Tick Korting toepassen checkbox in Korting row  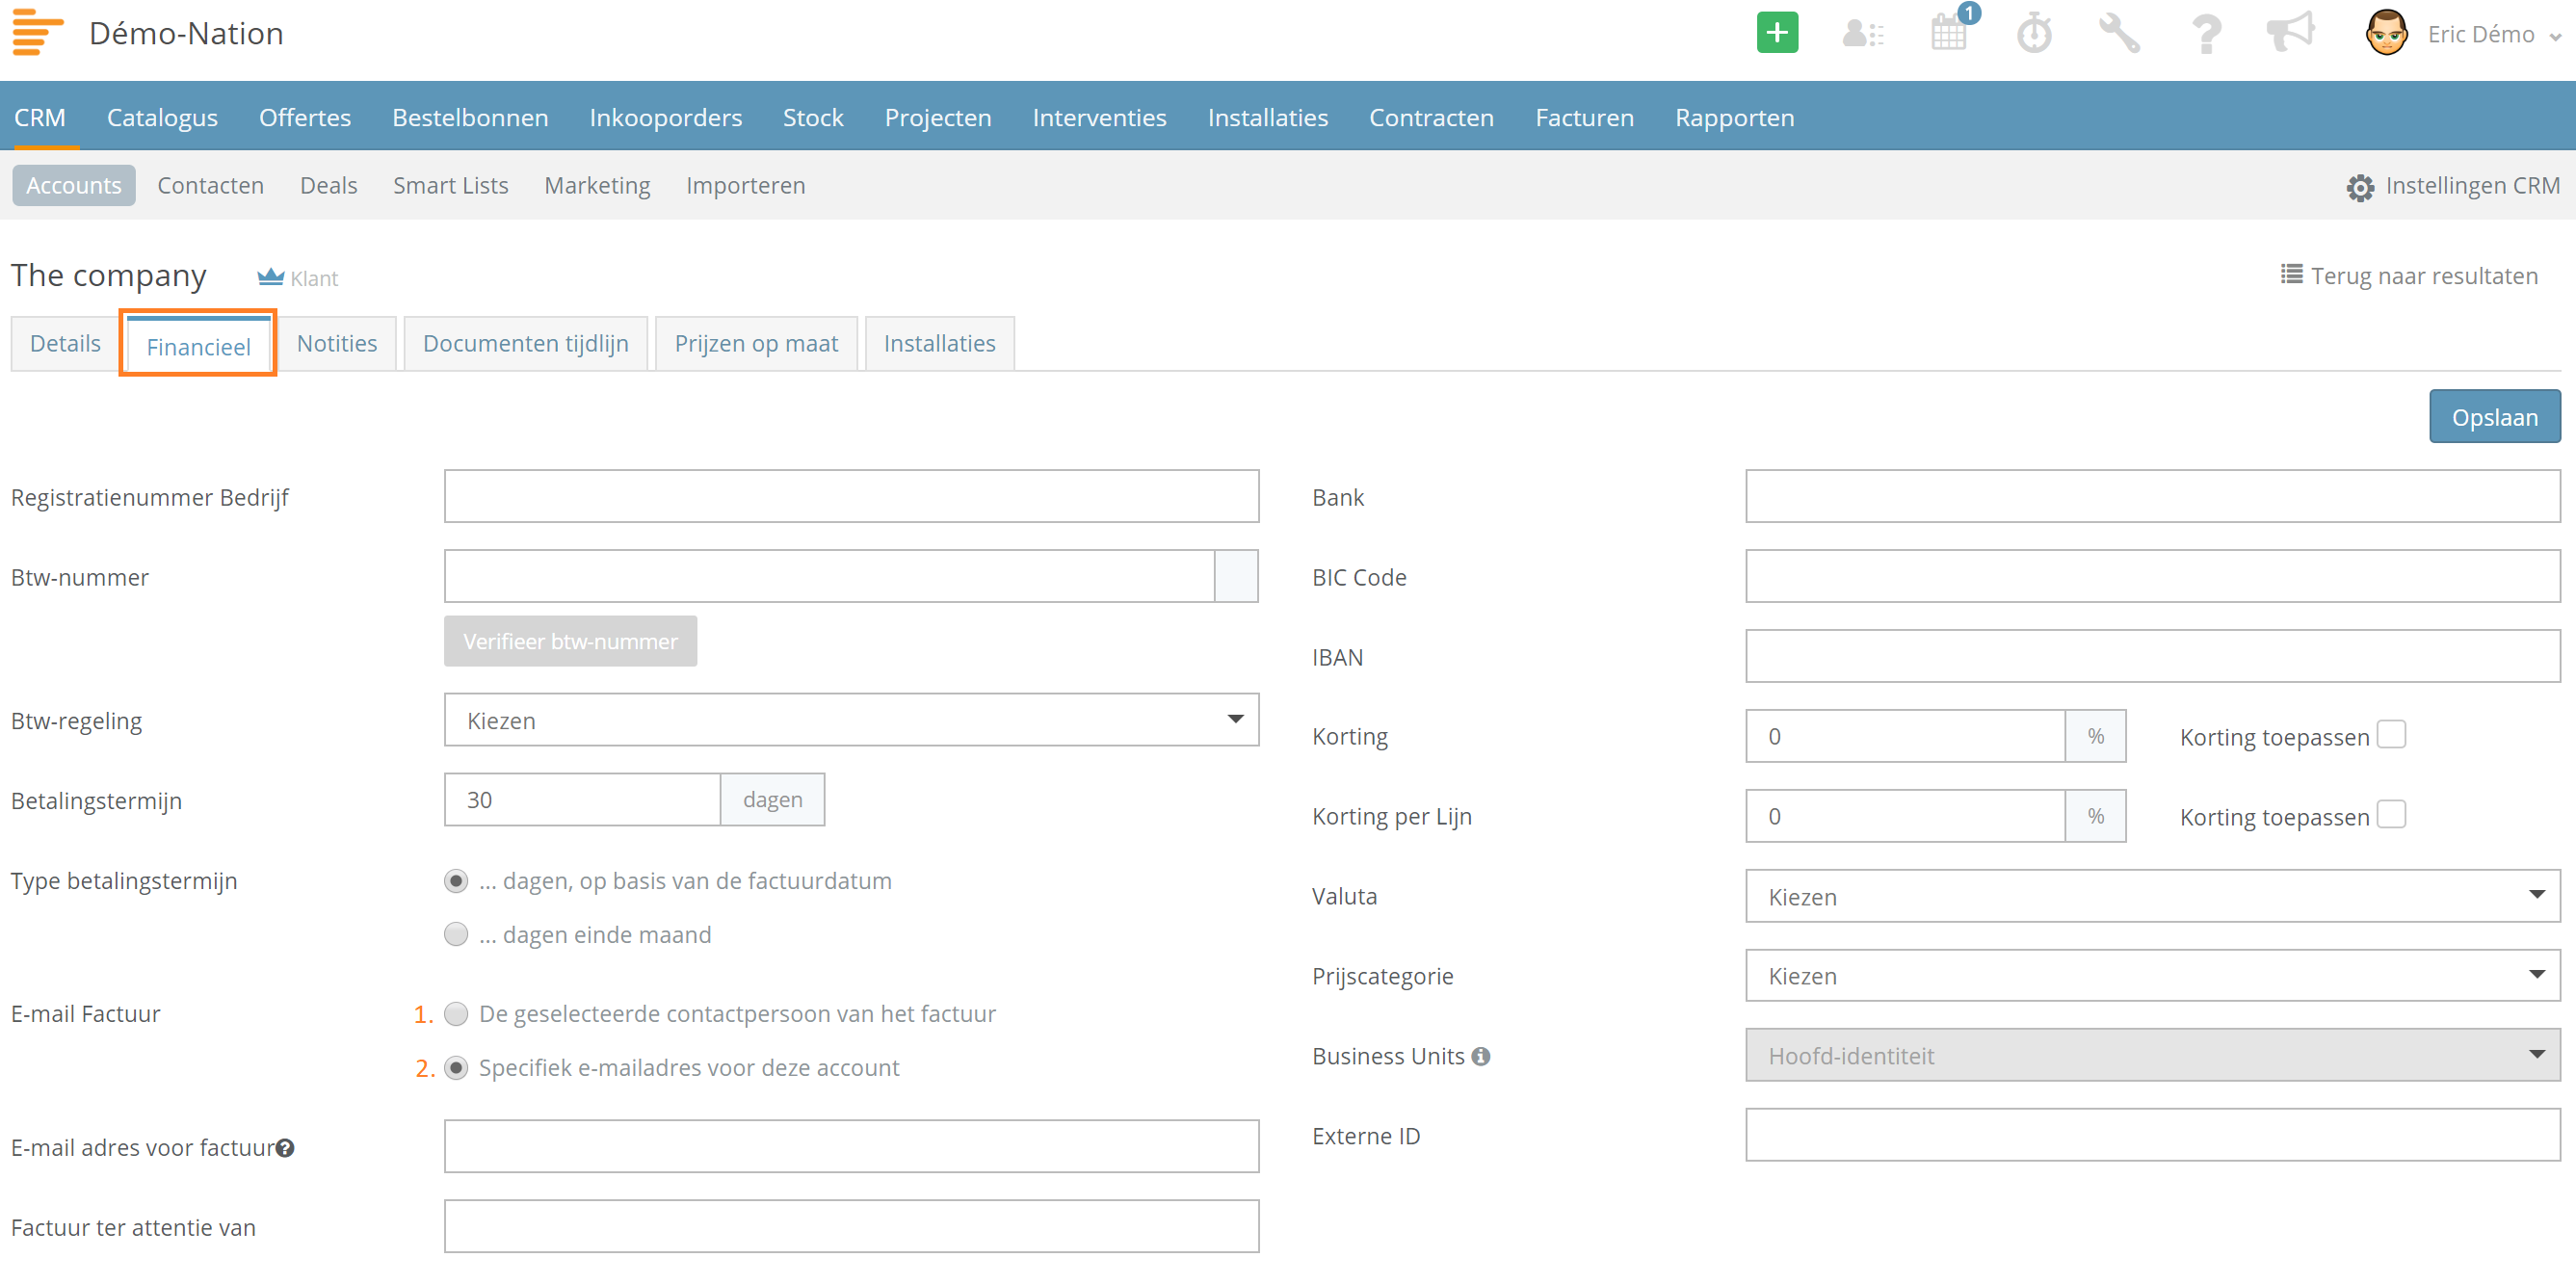tap(2391, 735)
